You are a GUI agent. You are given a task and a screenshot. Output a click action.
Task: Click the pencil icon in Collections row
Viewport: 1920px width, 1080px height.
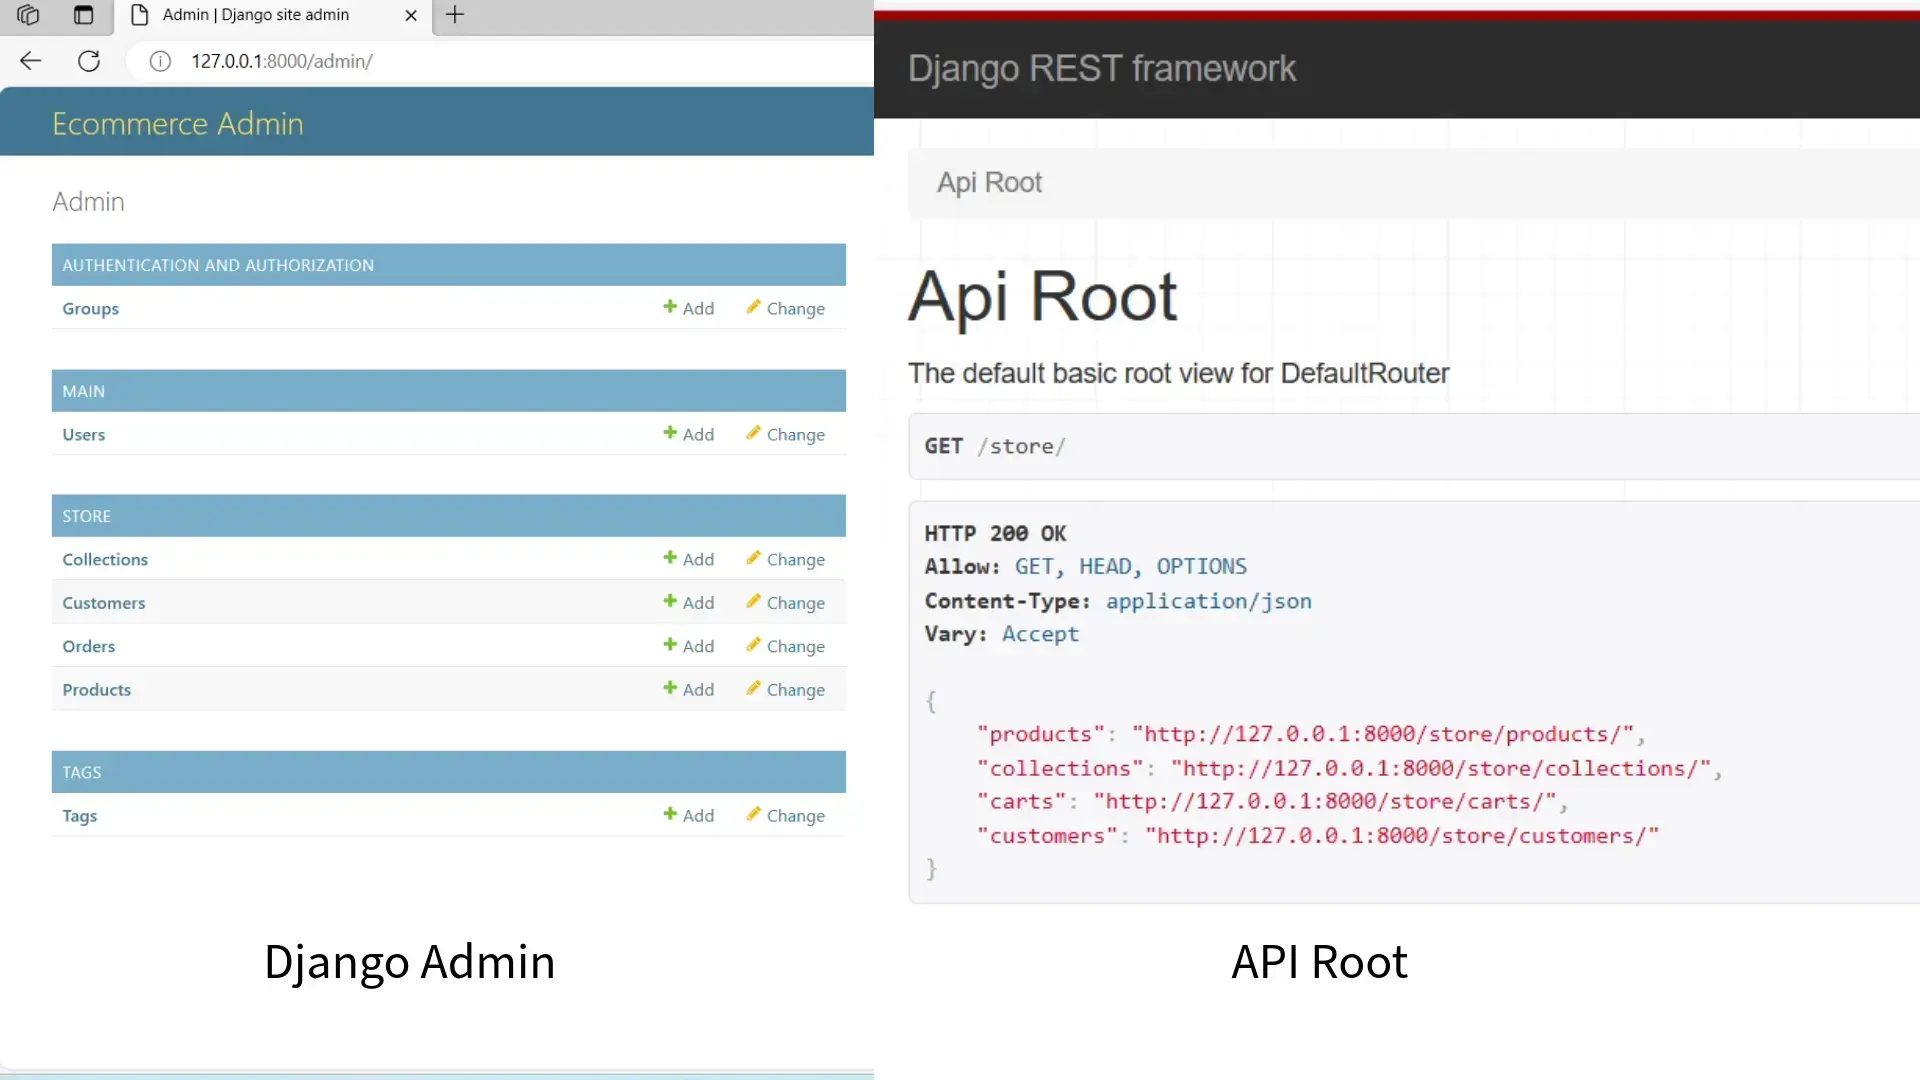coord(753,558)
